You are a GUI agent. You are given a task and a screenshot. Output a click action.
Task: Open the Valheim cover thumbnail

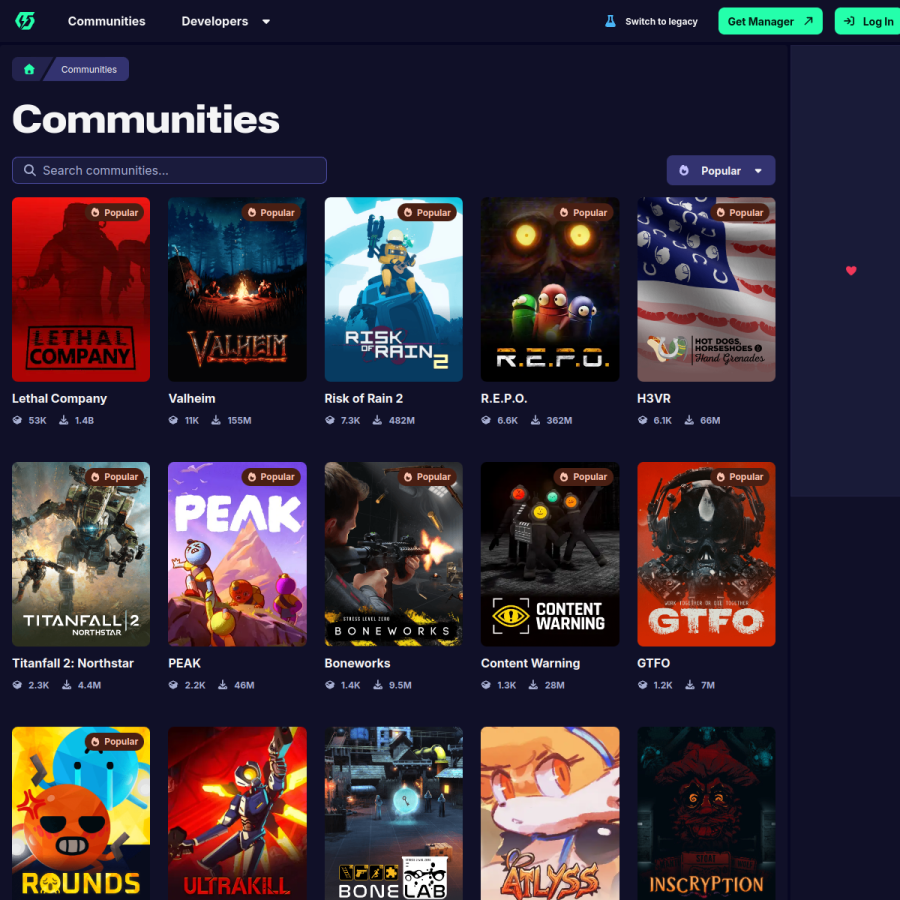click(x=237, y=289)
